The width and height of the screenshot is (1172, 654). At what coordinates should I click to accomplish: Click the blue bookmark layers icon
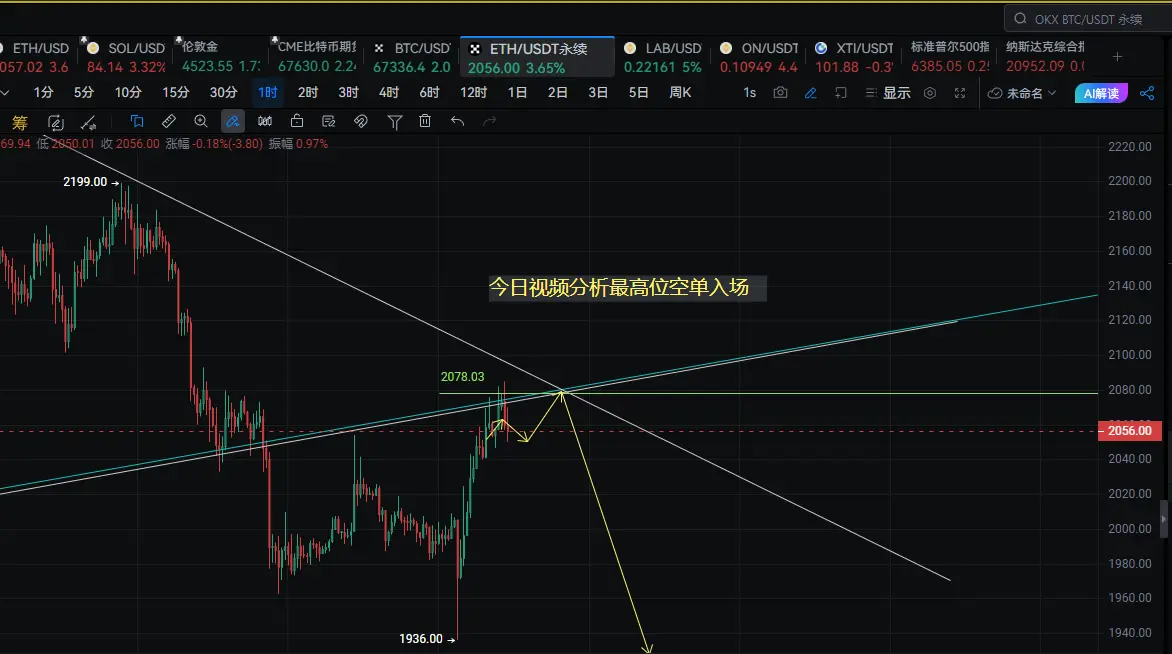click(x=137, y=121)
